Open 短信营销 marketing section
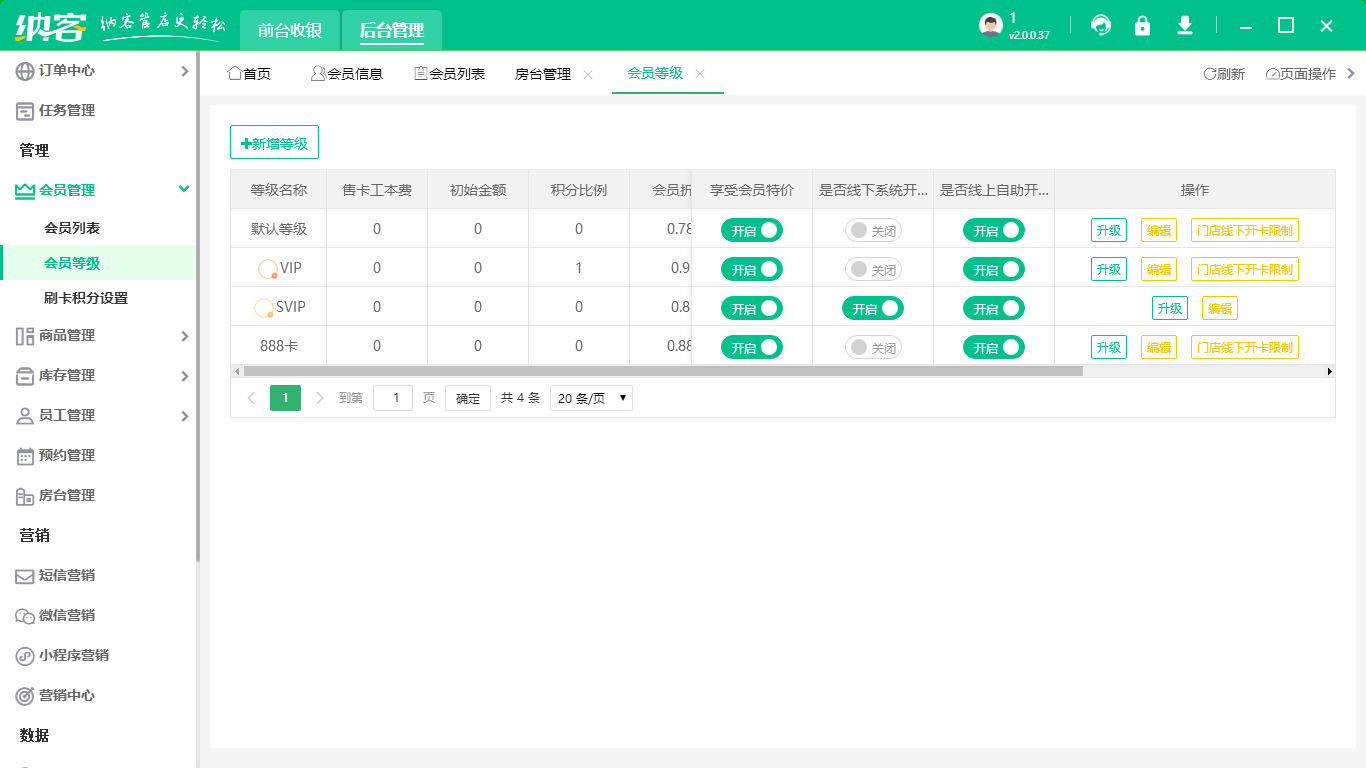The height and width of the screenshot is (768, 1366). [x=64, y=575]
